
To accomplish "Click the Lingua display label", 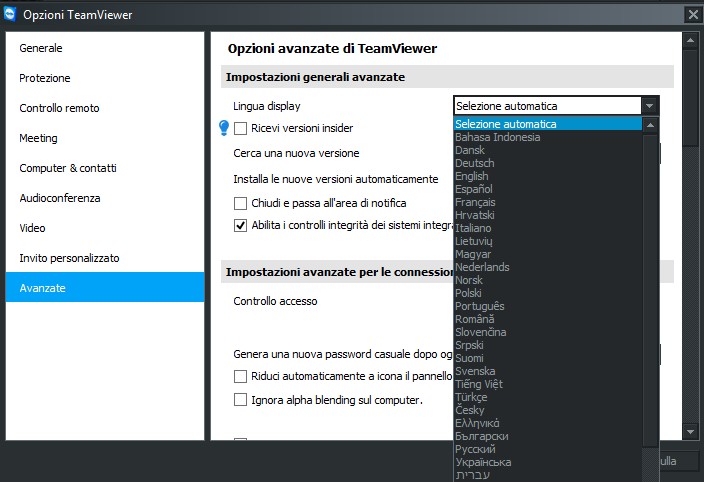I will point(267,106).
